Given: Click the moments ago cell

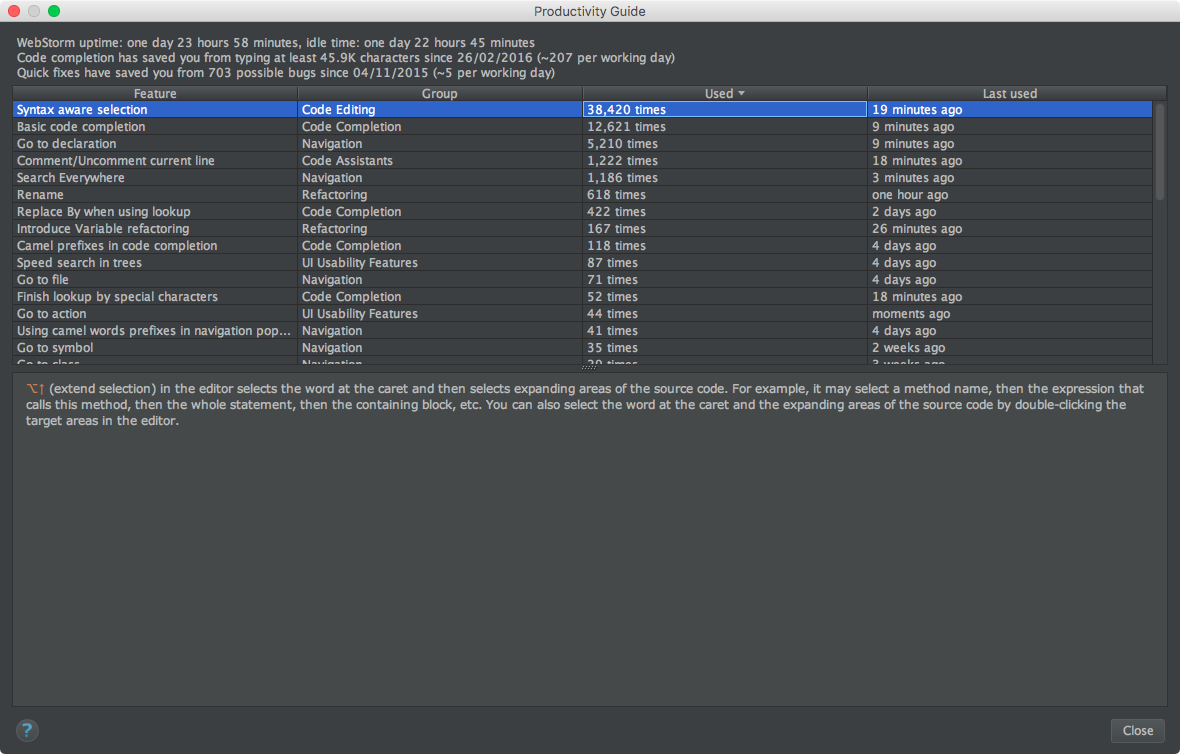Looking at the screenshot, I should 1010,314.
